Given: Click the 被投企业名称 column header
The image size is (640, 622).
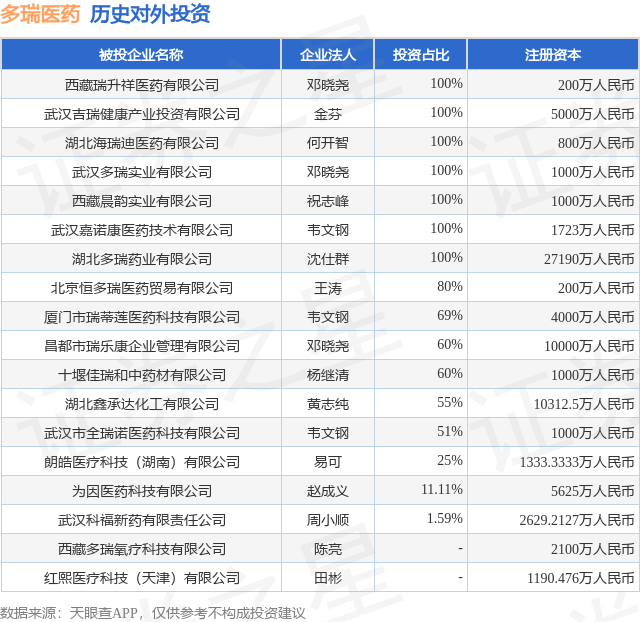Looking at the screenshot, I should click(141, 55).
